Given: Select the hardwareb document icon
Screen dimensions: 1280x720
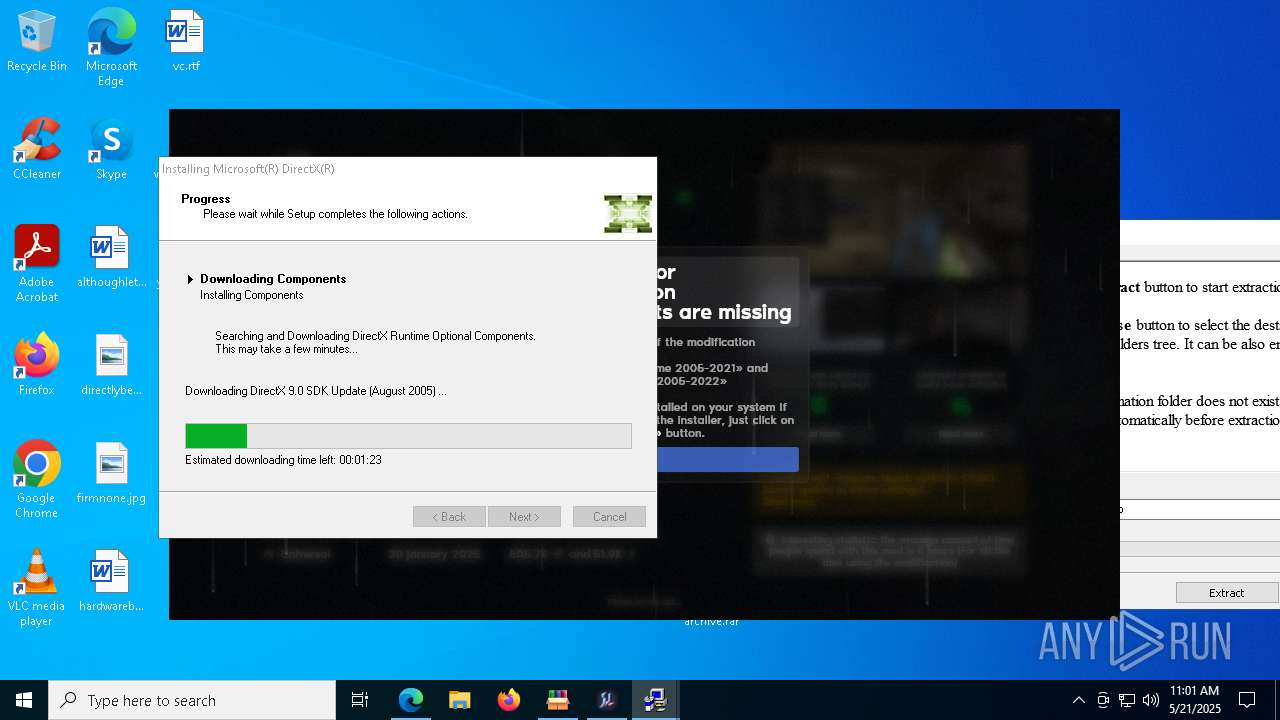Looking at the screenshot, I should tap(111, 581).
